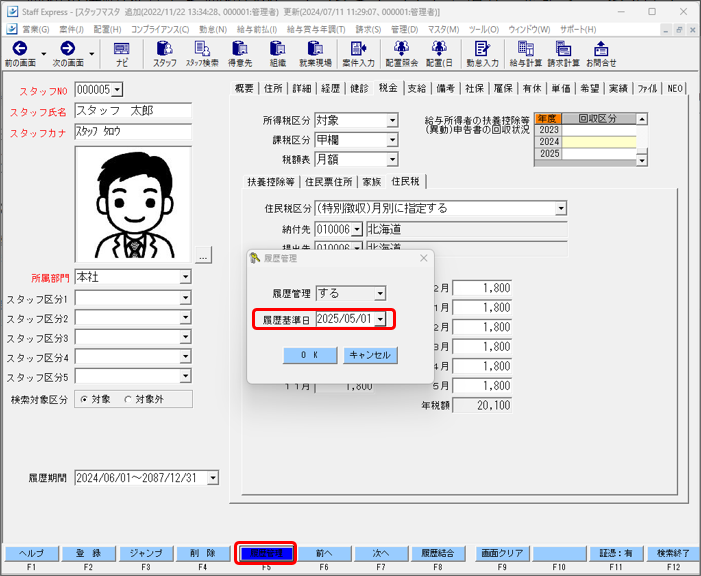
Task: Click the 履歴結合 F8 button
Action: [x=438, y=554]
